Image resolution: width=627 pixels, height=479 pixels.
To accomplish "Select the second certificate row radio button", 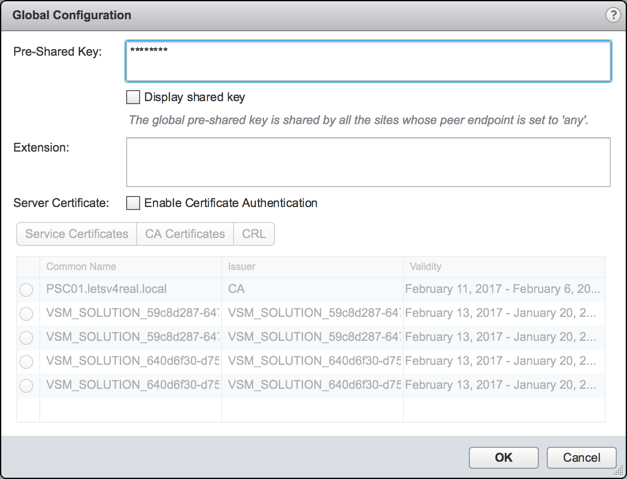I will click(26, 314).
